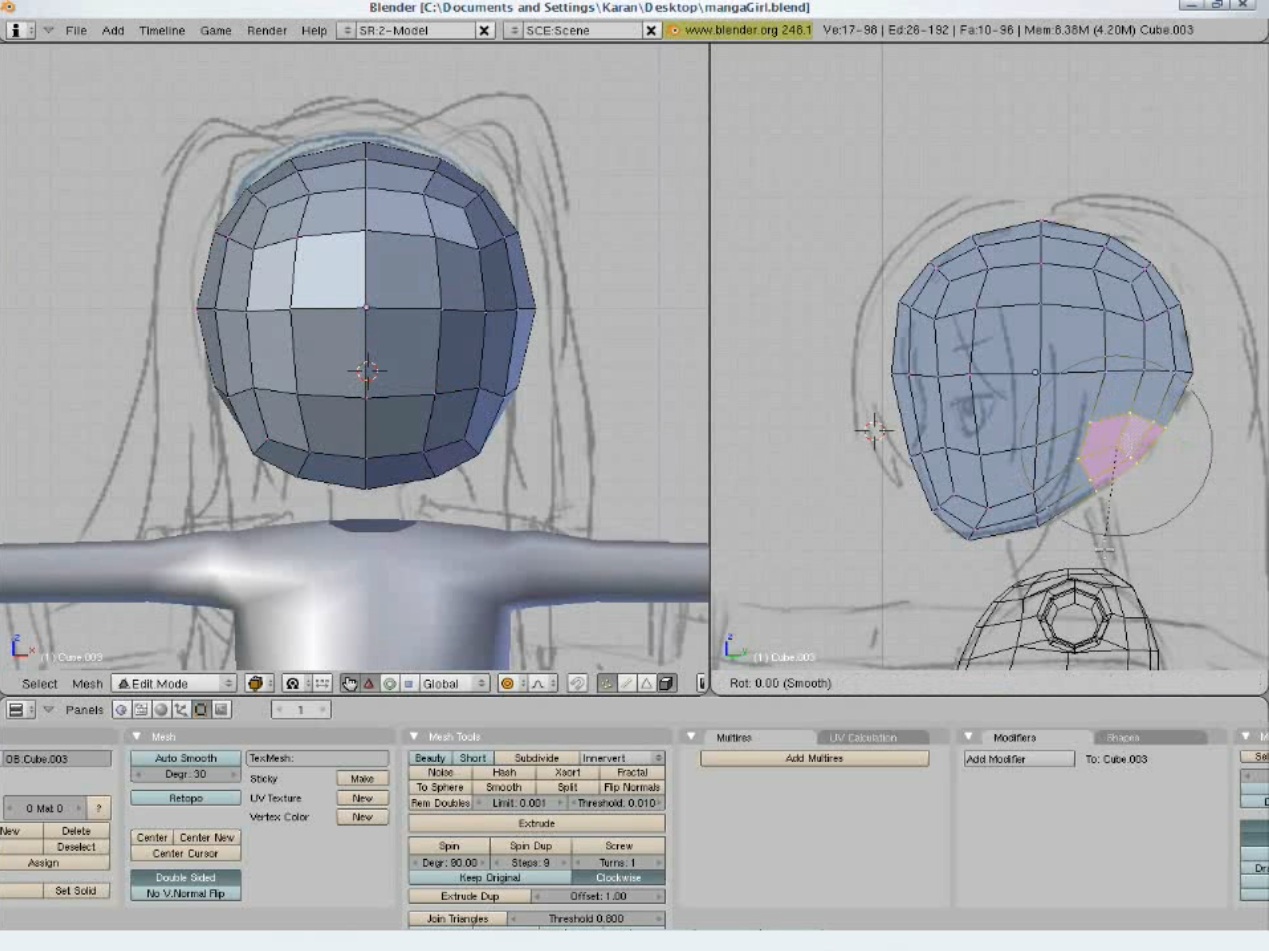Open the Shading context sphere icon
Image resolution: width=1269 pixels, height=951 pixels.
click(161, 709)
